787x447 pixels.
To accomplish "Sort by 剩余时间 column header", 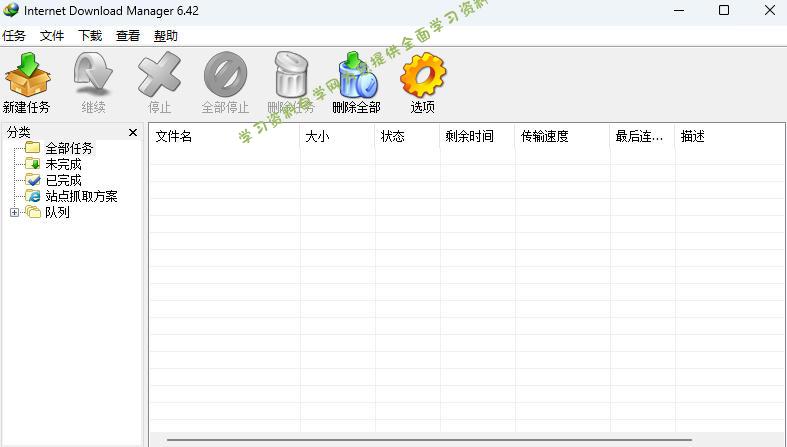I will 478,136.
